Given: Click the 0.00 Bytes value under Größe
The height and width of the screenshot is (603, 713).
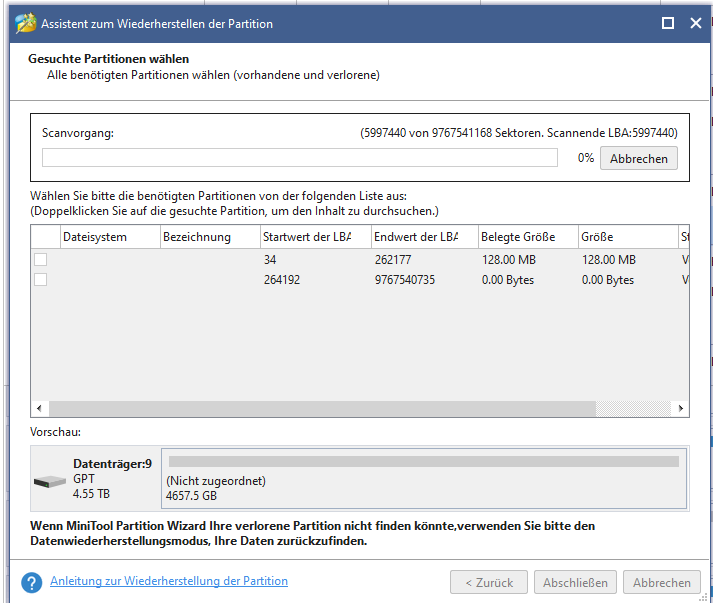Looking at the screenshot, I should tap(608, 280).
